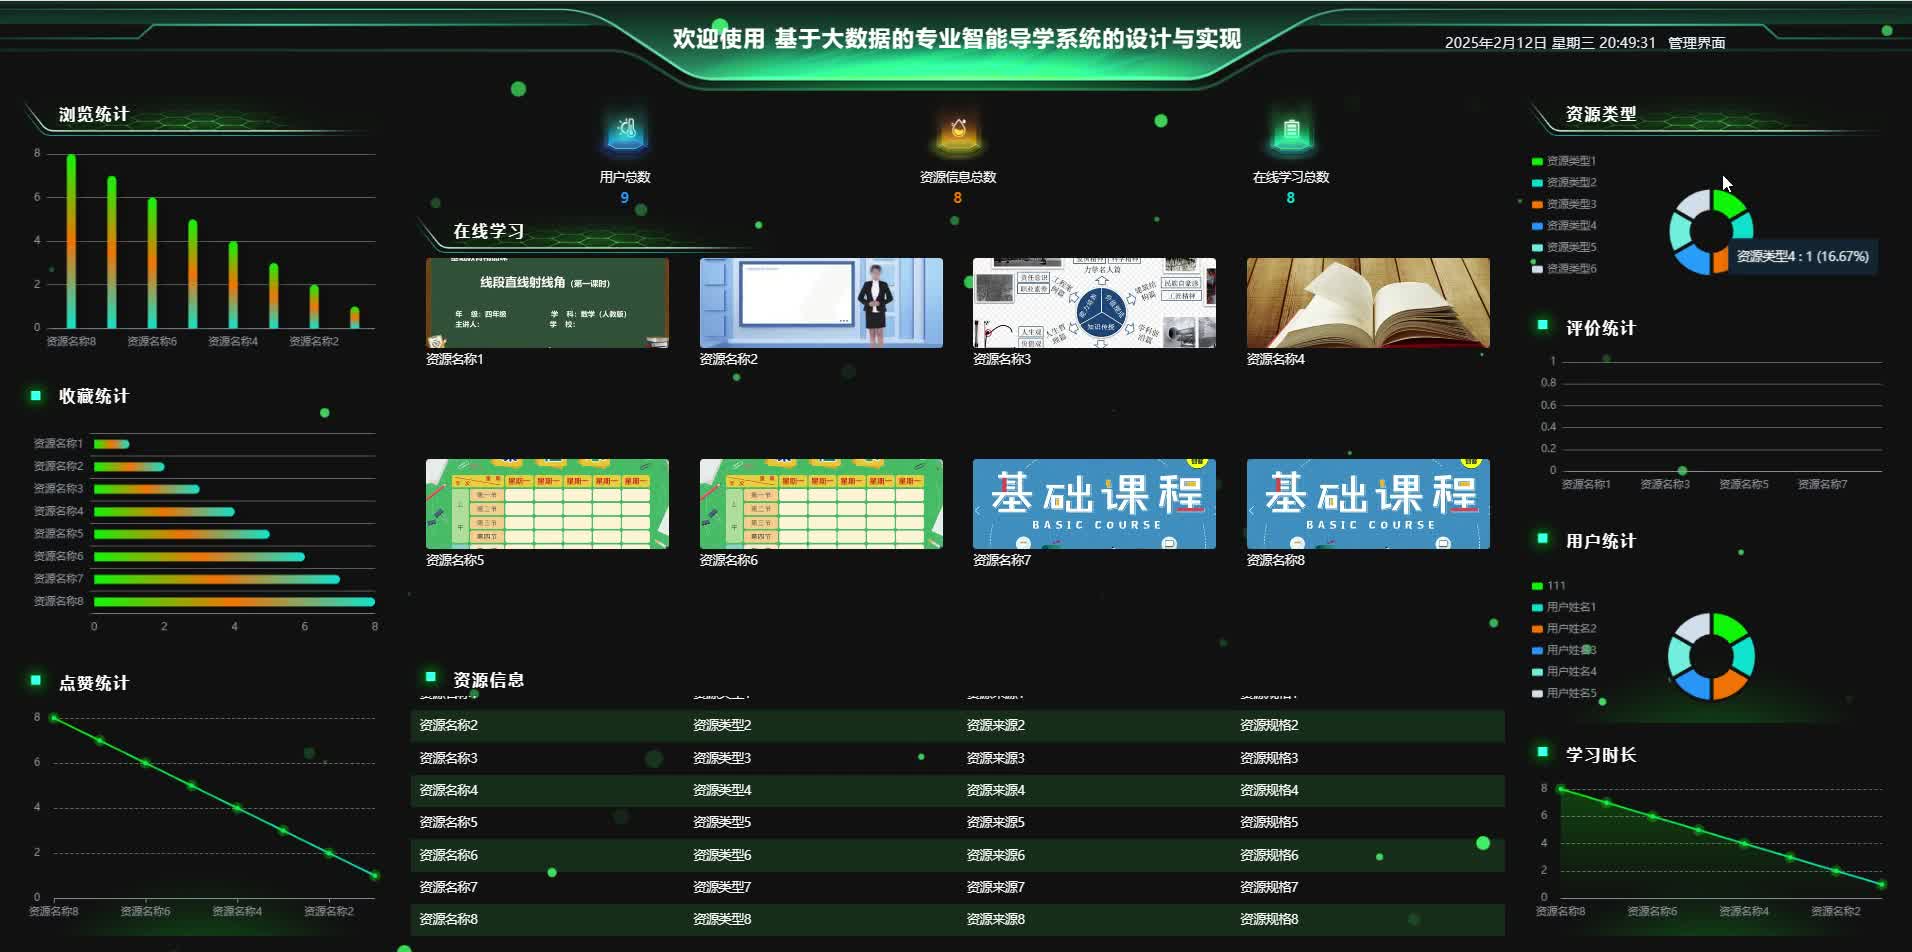Toggle 资源类型4 legend entry
Viewport: 1912px width, 952px height.
(x=1564, y=226)
